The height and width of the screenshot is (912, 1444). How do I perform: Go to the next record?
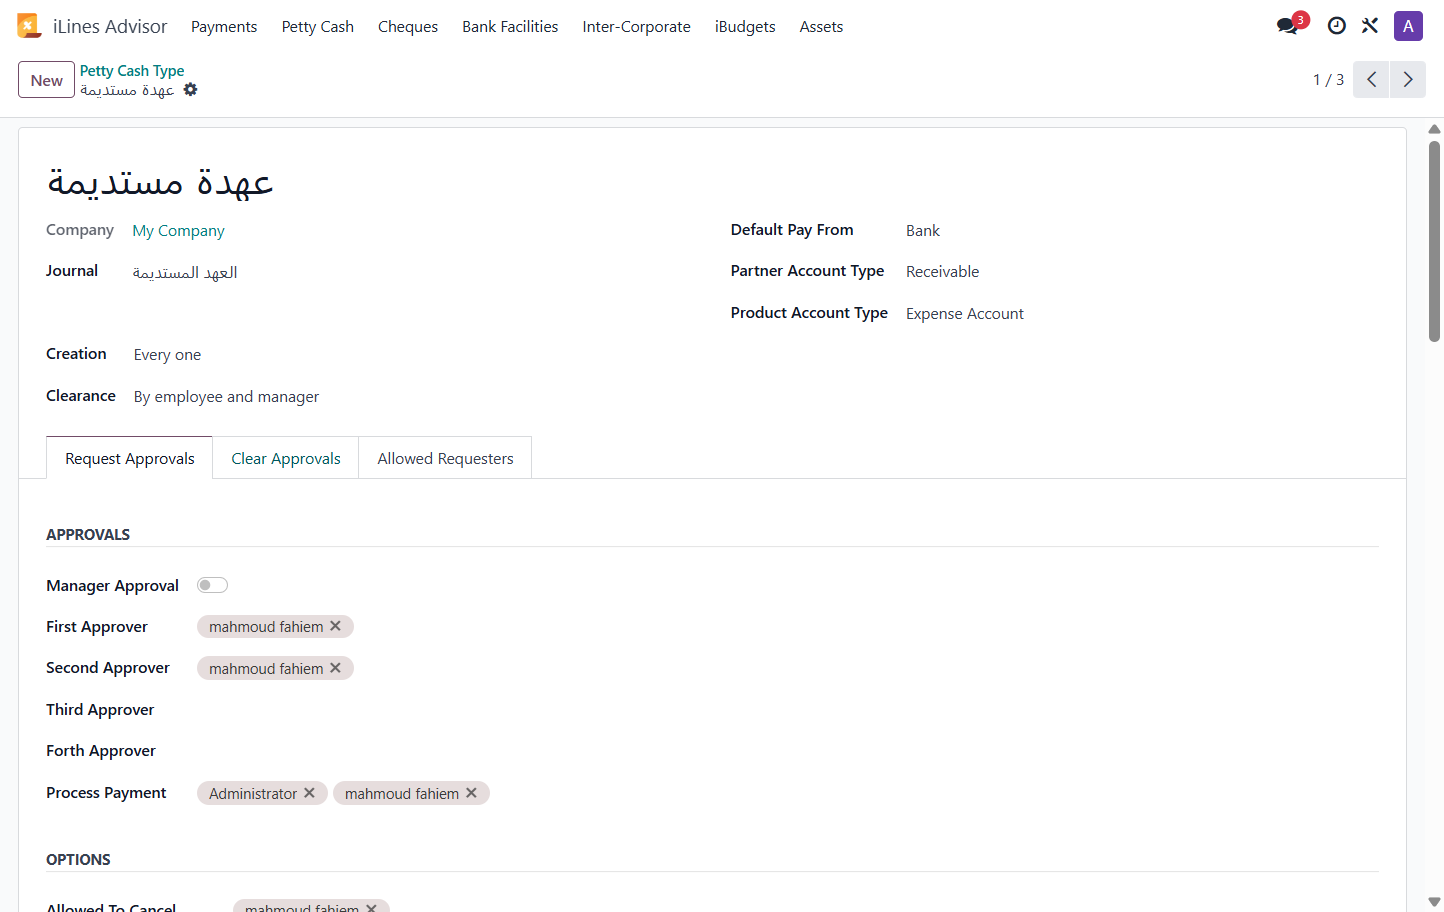coord(1408,80)
